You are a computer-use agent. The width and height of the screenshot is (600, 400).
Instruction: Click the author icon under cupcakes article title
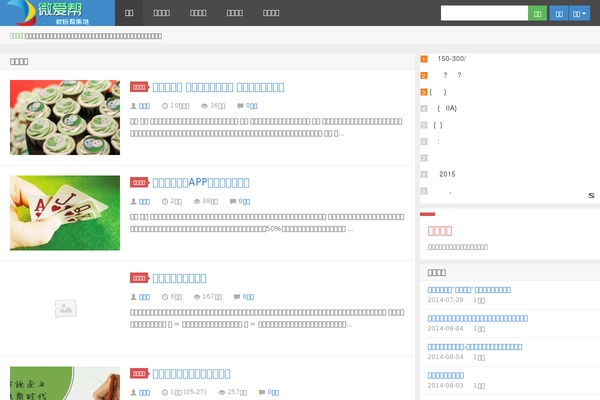133,105
